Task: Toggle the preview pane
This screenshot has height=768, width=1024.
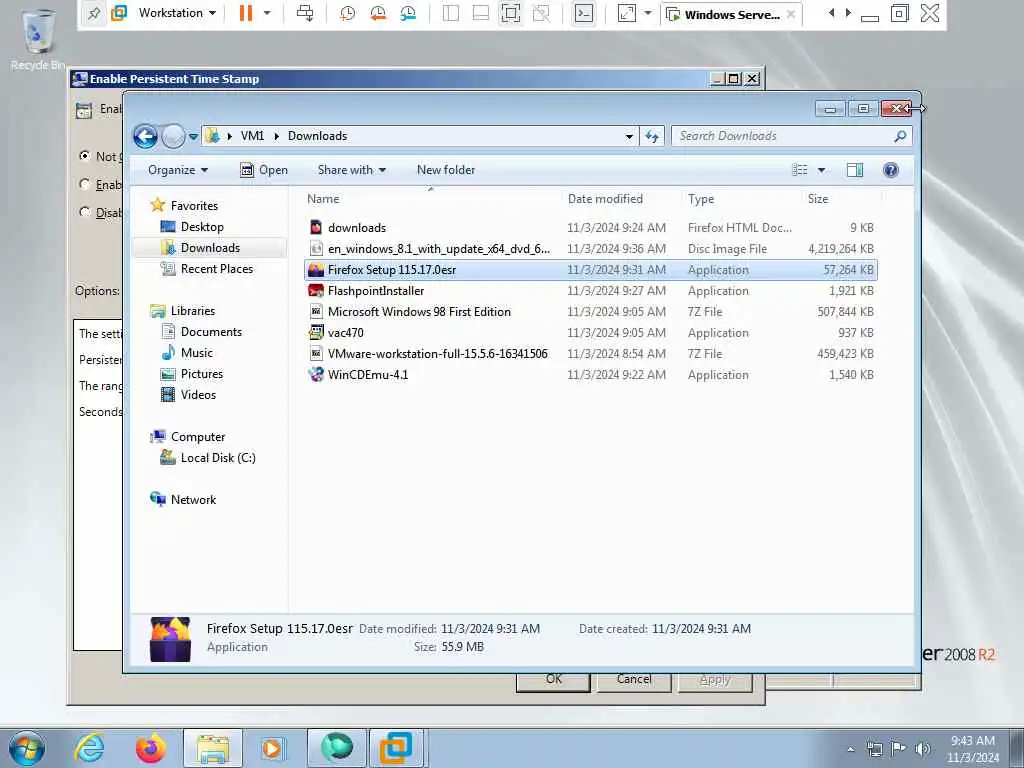Action: coord(855,170)
